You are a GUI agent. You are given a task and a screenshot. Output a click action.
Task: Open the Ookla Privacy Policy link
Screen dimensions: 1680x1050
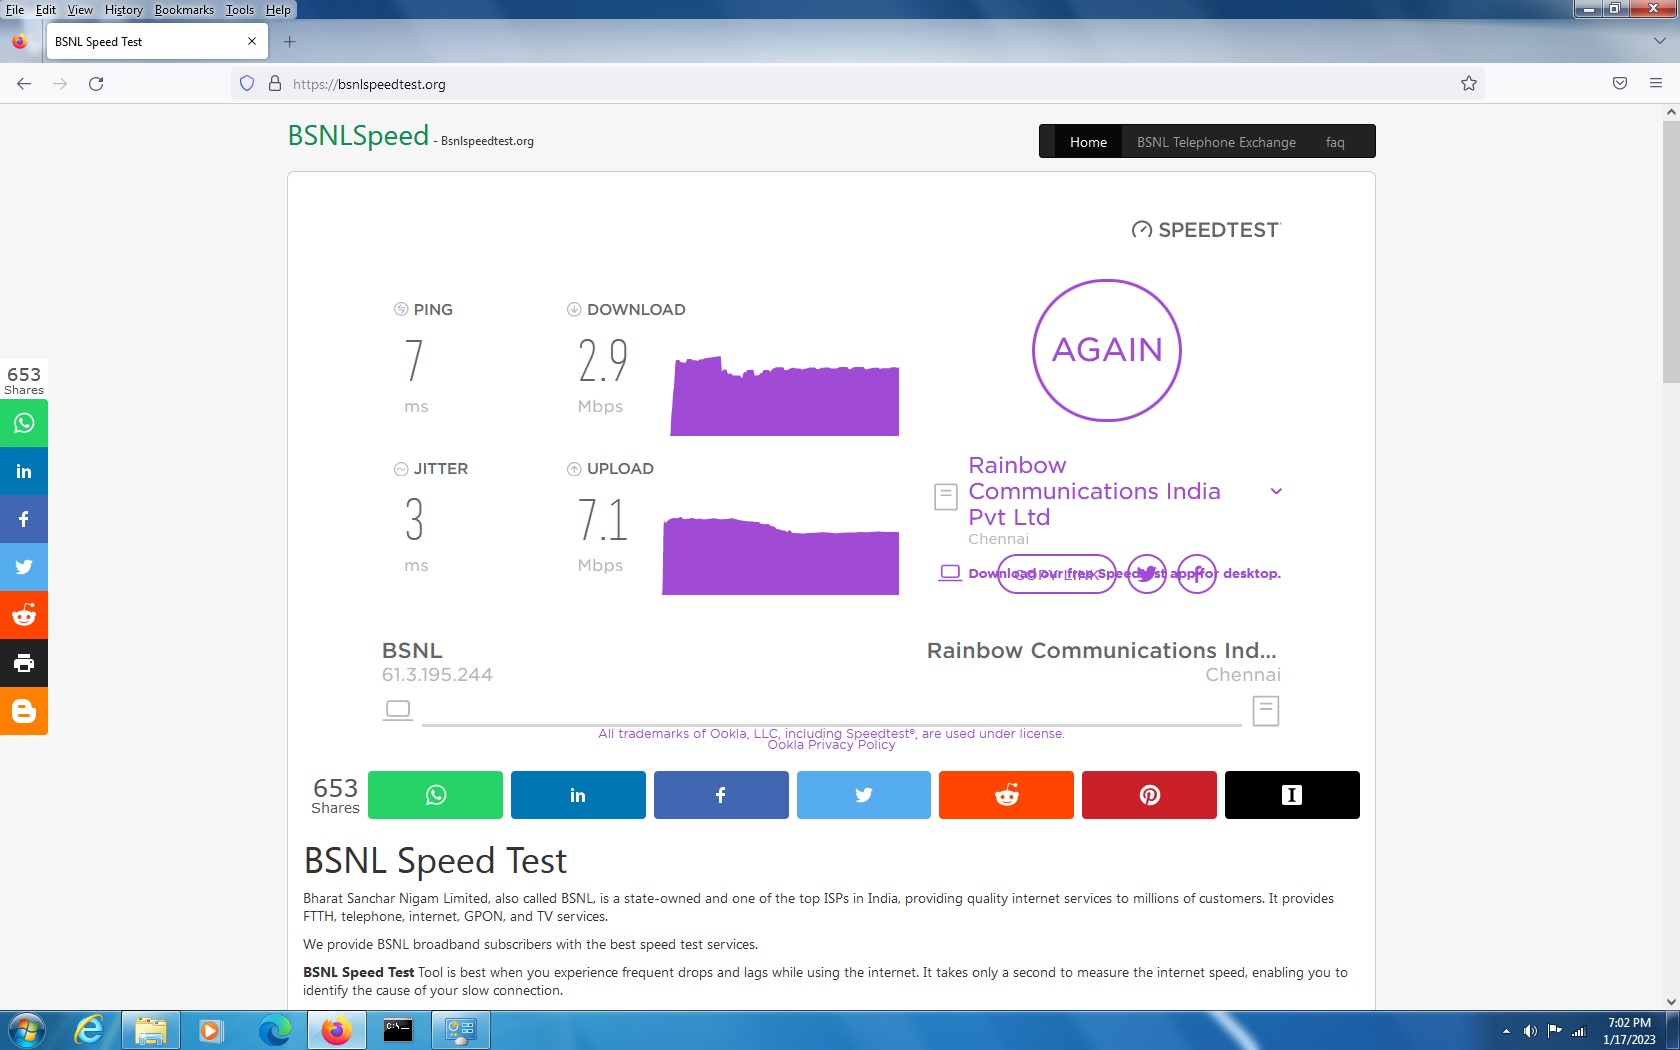pos(830,745)
